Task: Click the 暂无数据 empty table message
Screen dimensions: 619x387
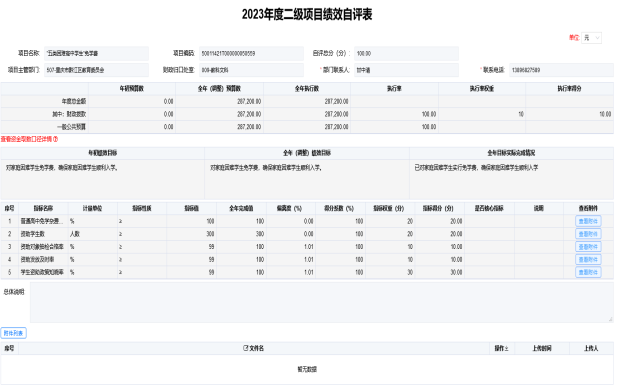Action: click(x=307, y=369)
